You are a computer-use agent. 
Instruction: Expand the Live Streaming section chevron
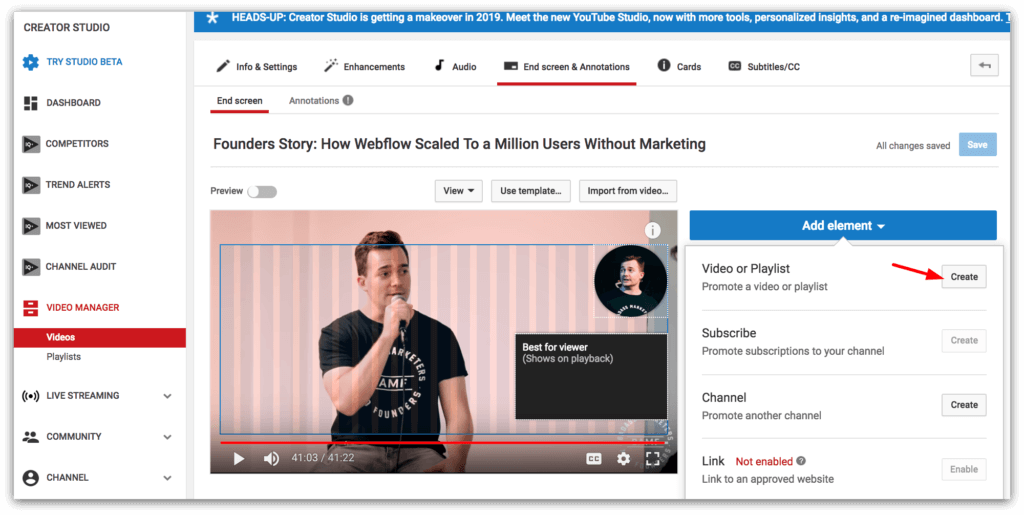pos(168,396)
